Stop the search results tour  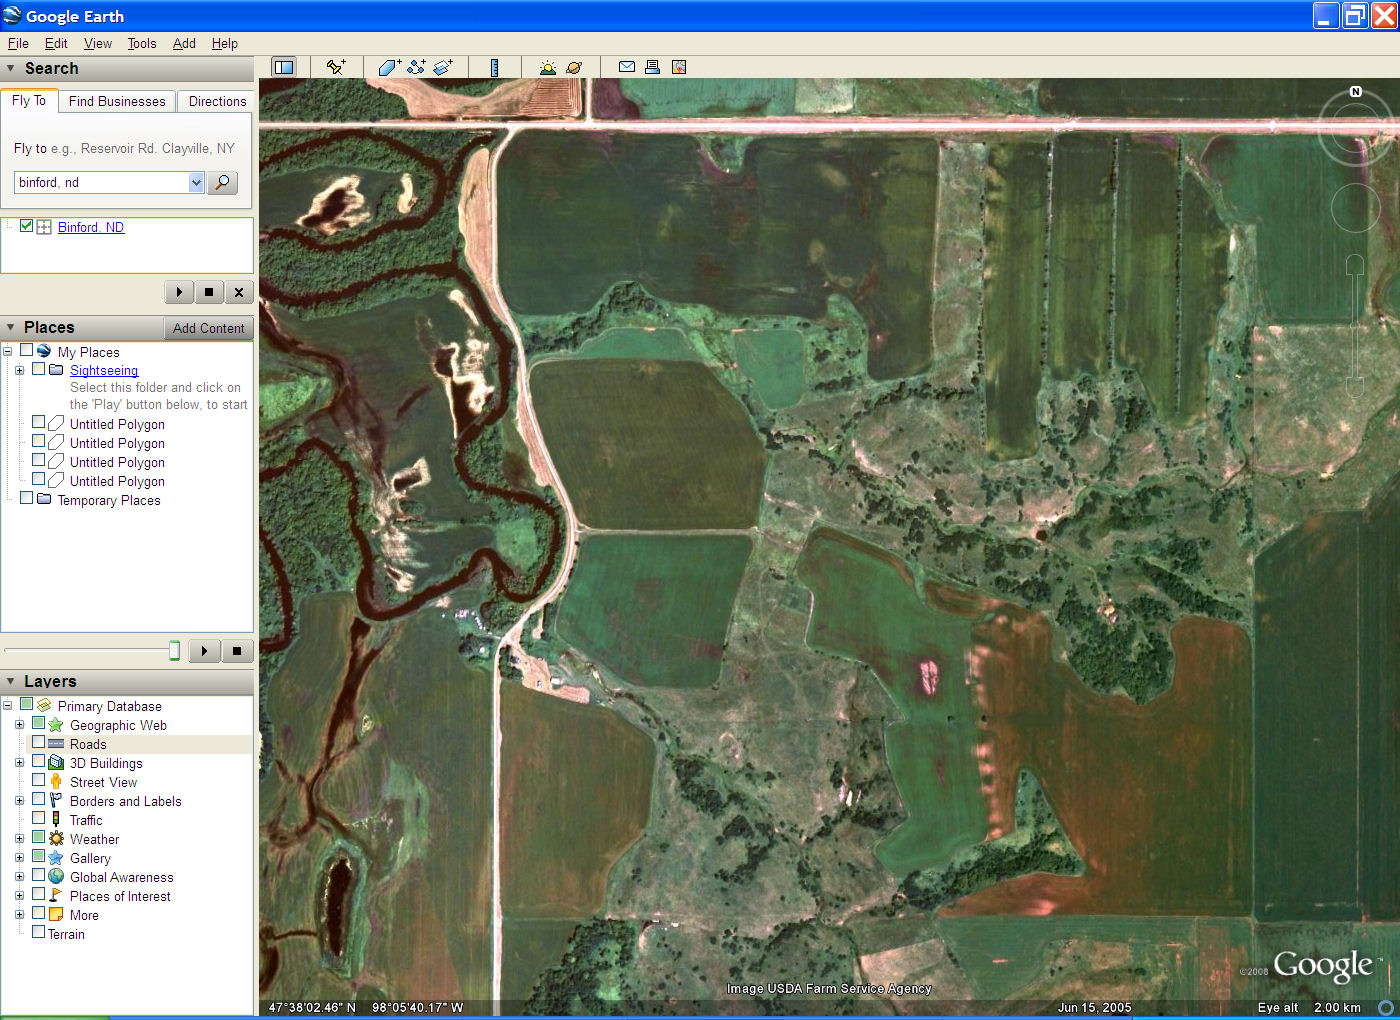(209, 292)
